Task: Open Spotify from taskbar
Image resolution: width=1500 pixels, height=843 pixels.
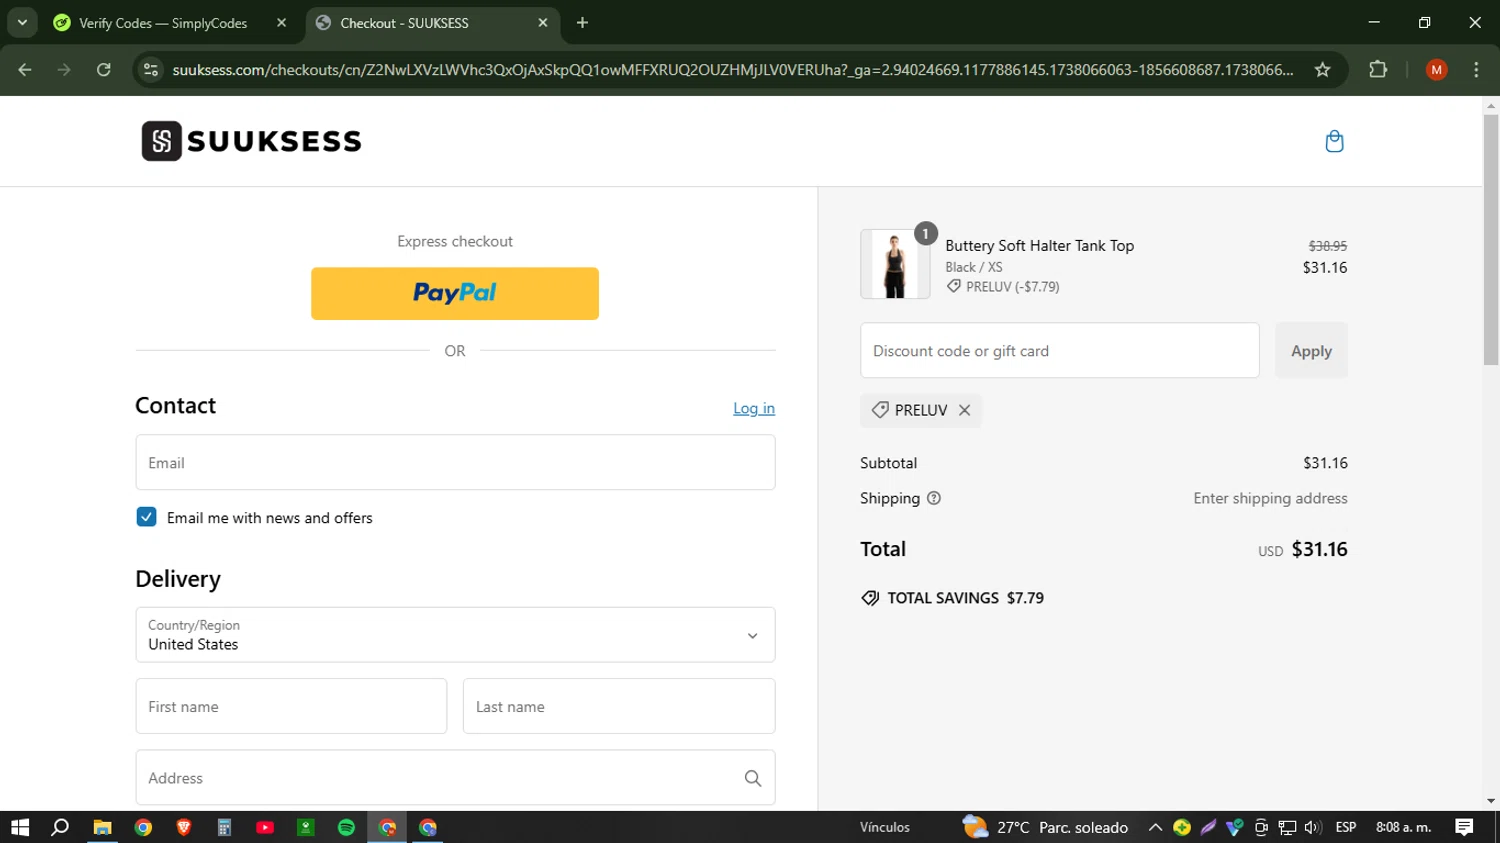Action: click(346, 827)
